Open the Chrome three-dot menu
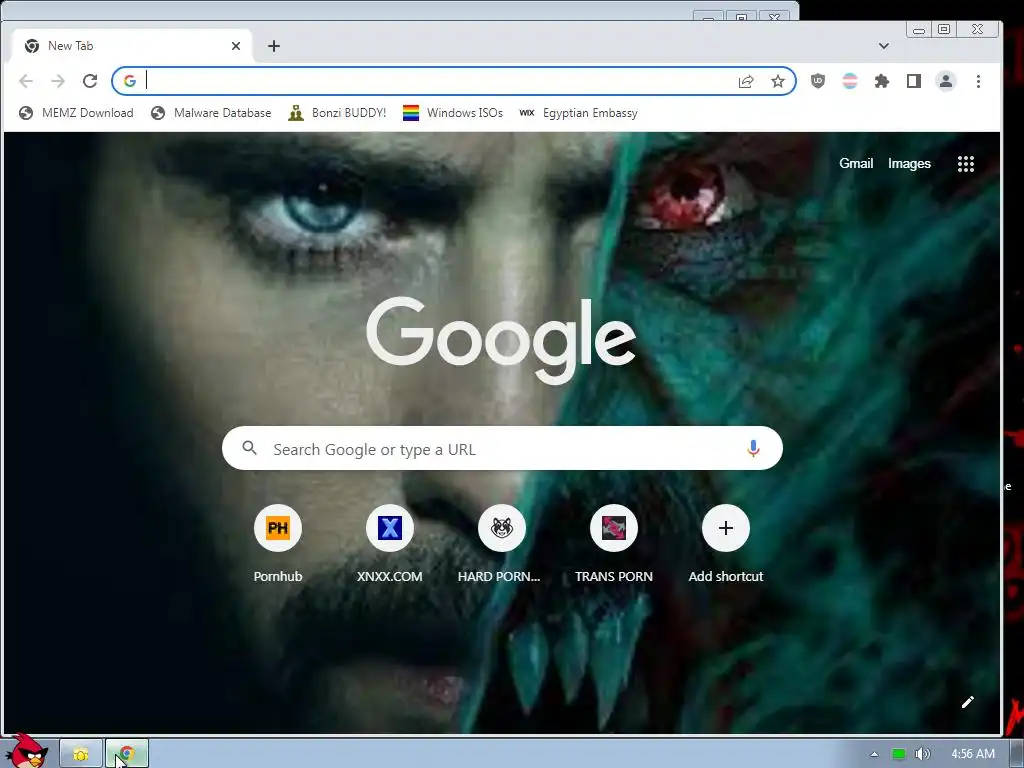 (x=978, y=81)
